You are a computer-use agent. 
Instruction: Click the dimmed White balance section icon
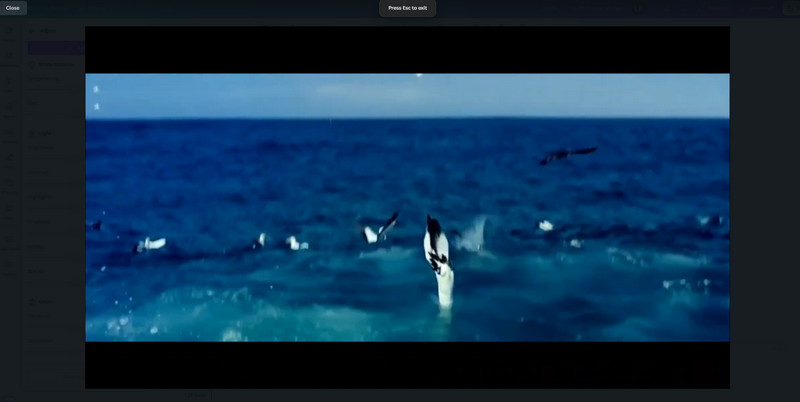pyautogui.click(x=33, y=64)
